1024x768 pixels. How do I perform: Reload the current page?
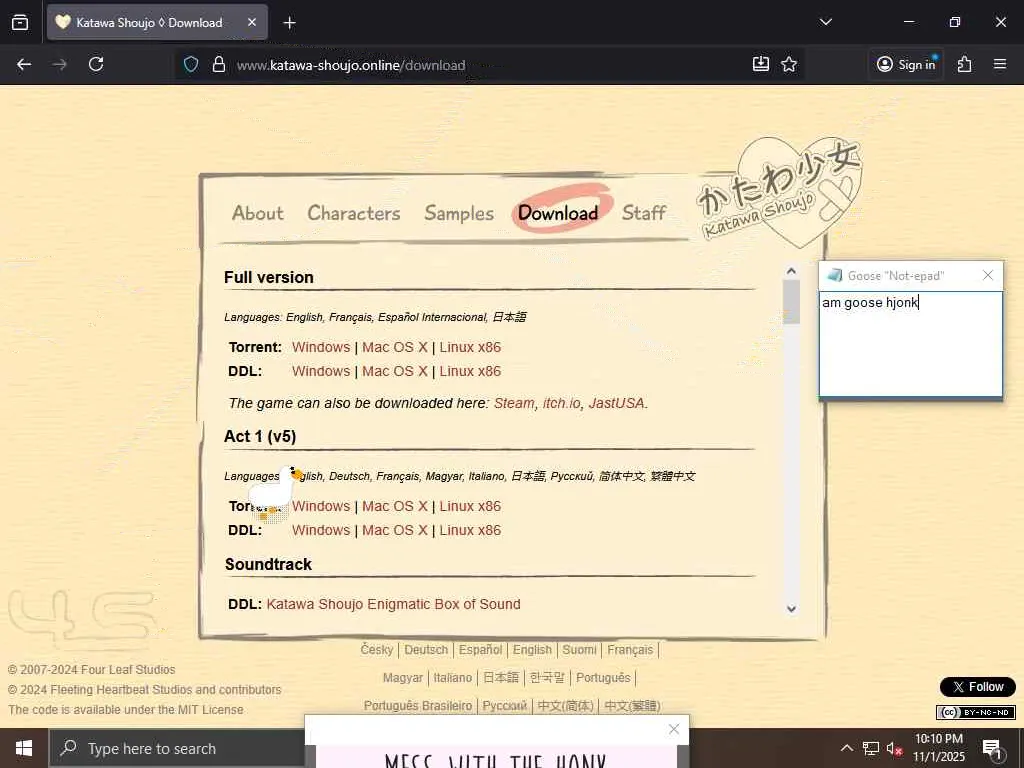[96, 64]
